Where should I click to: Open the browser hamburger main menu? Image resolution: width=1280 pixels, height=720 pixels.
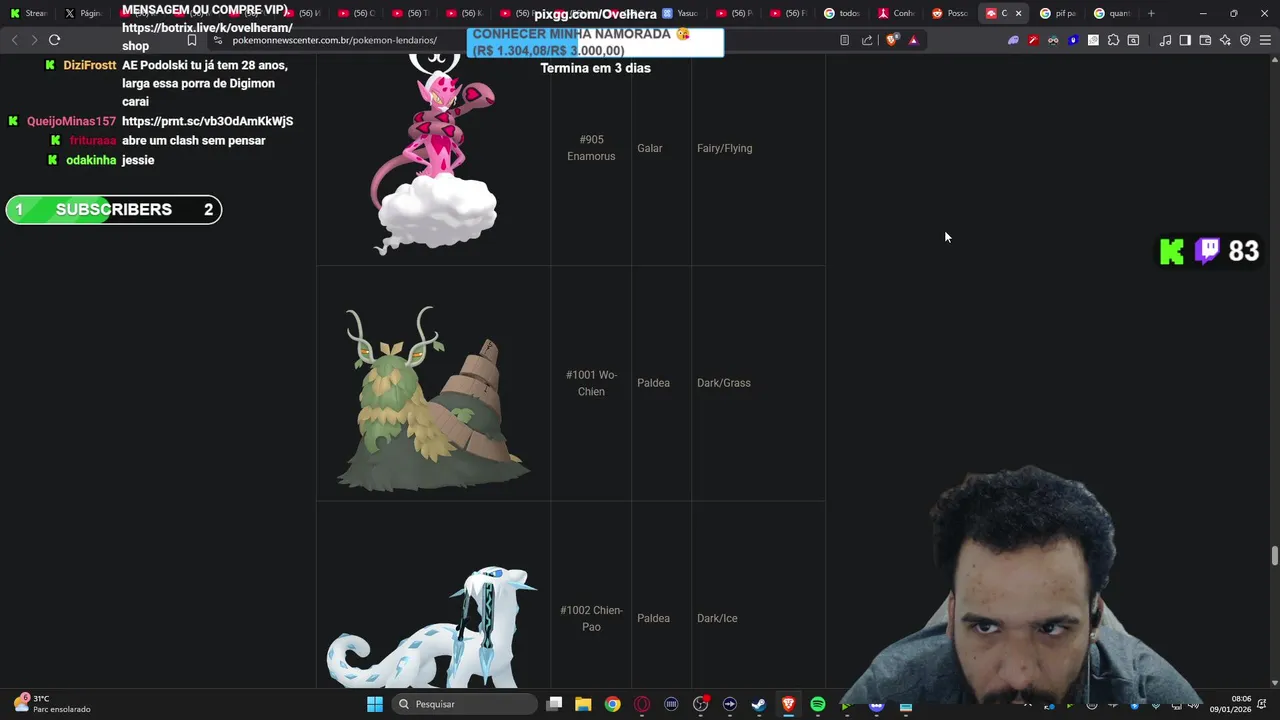(x=1265, y=40)
